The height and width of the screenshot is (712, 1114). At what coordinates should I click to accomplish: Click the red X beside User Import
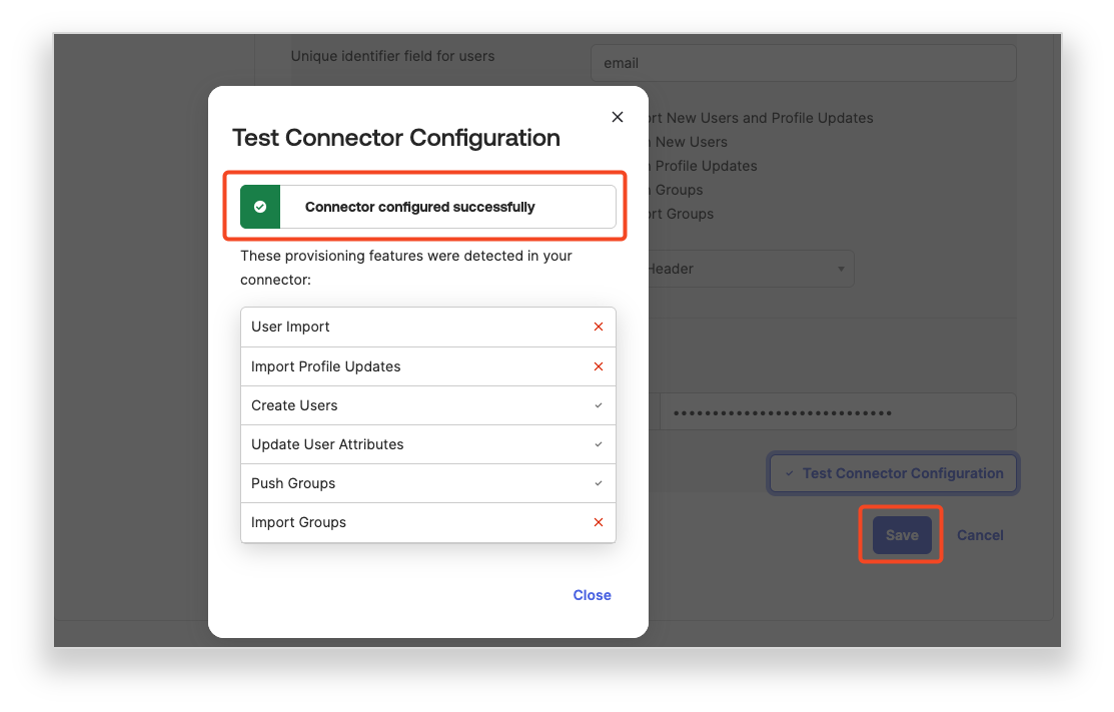click(598, 327)
